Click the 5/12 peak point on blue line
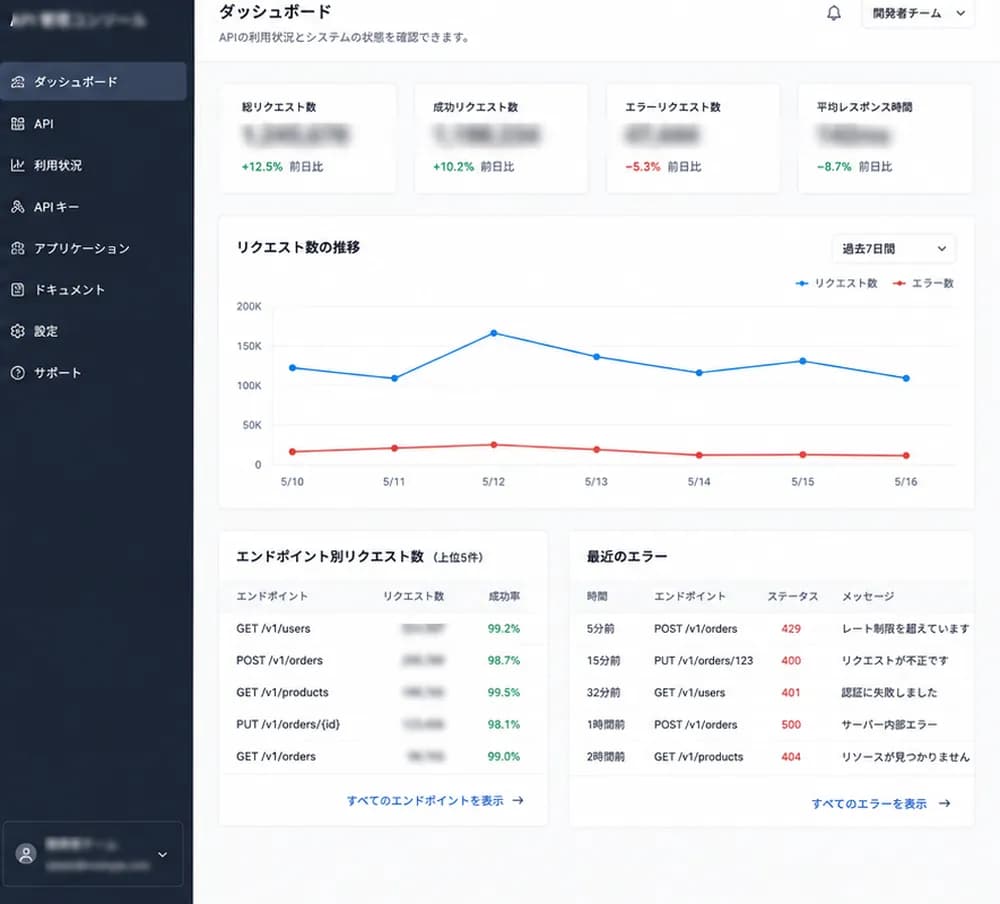The image size is (1000, 904). tap(494, 333)
